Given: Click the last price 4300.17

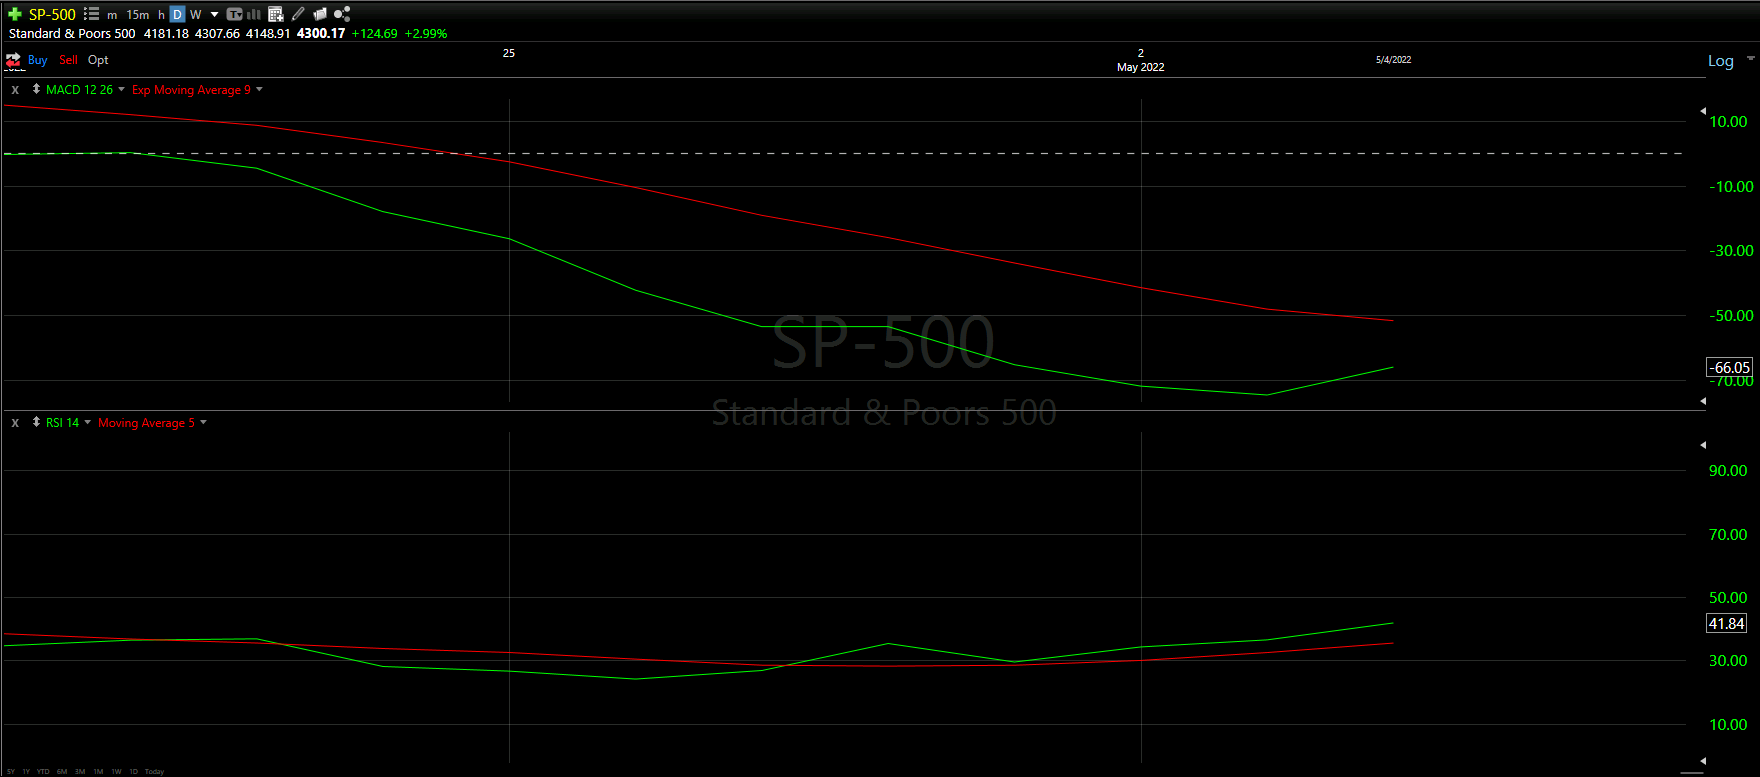Looking at the screenshot, I should pos(321,33).
